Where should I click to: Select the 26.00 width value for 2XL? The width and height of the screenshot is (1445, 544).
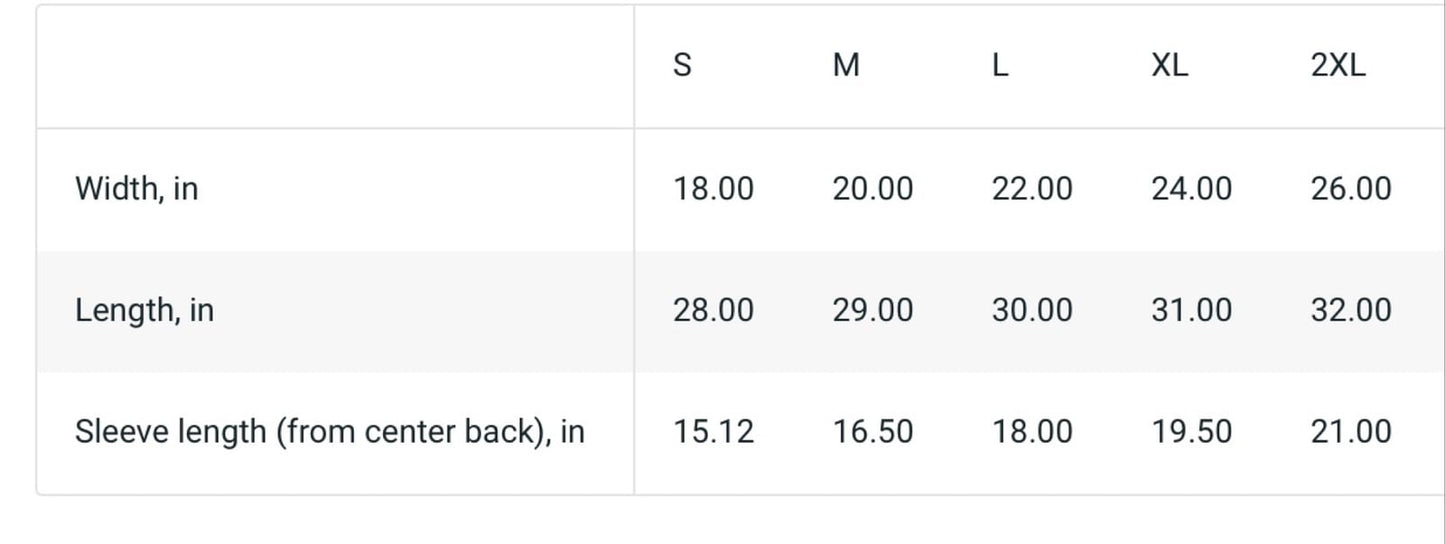(1350, 188)
